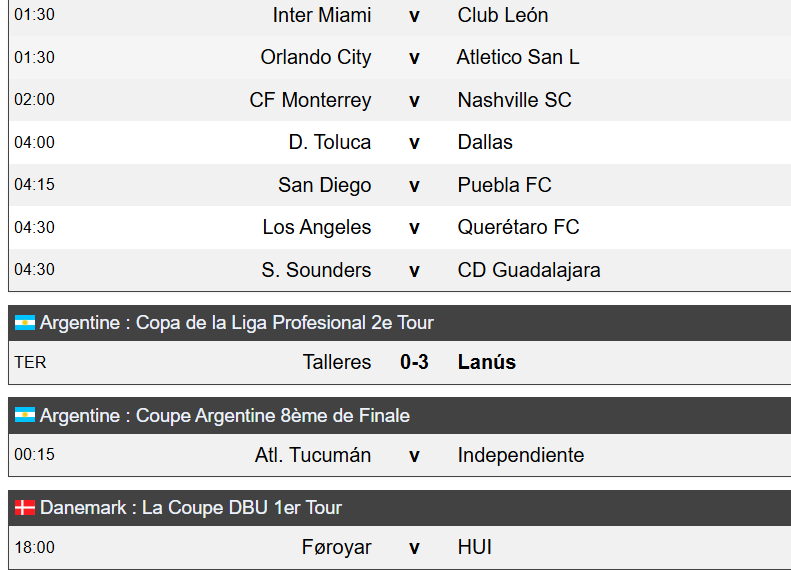Click the winning team Lanús
Image resolution: width=791 pixels, height=570 pixels.
[x=487, y=362]
